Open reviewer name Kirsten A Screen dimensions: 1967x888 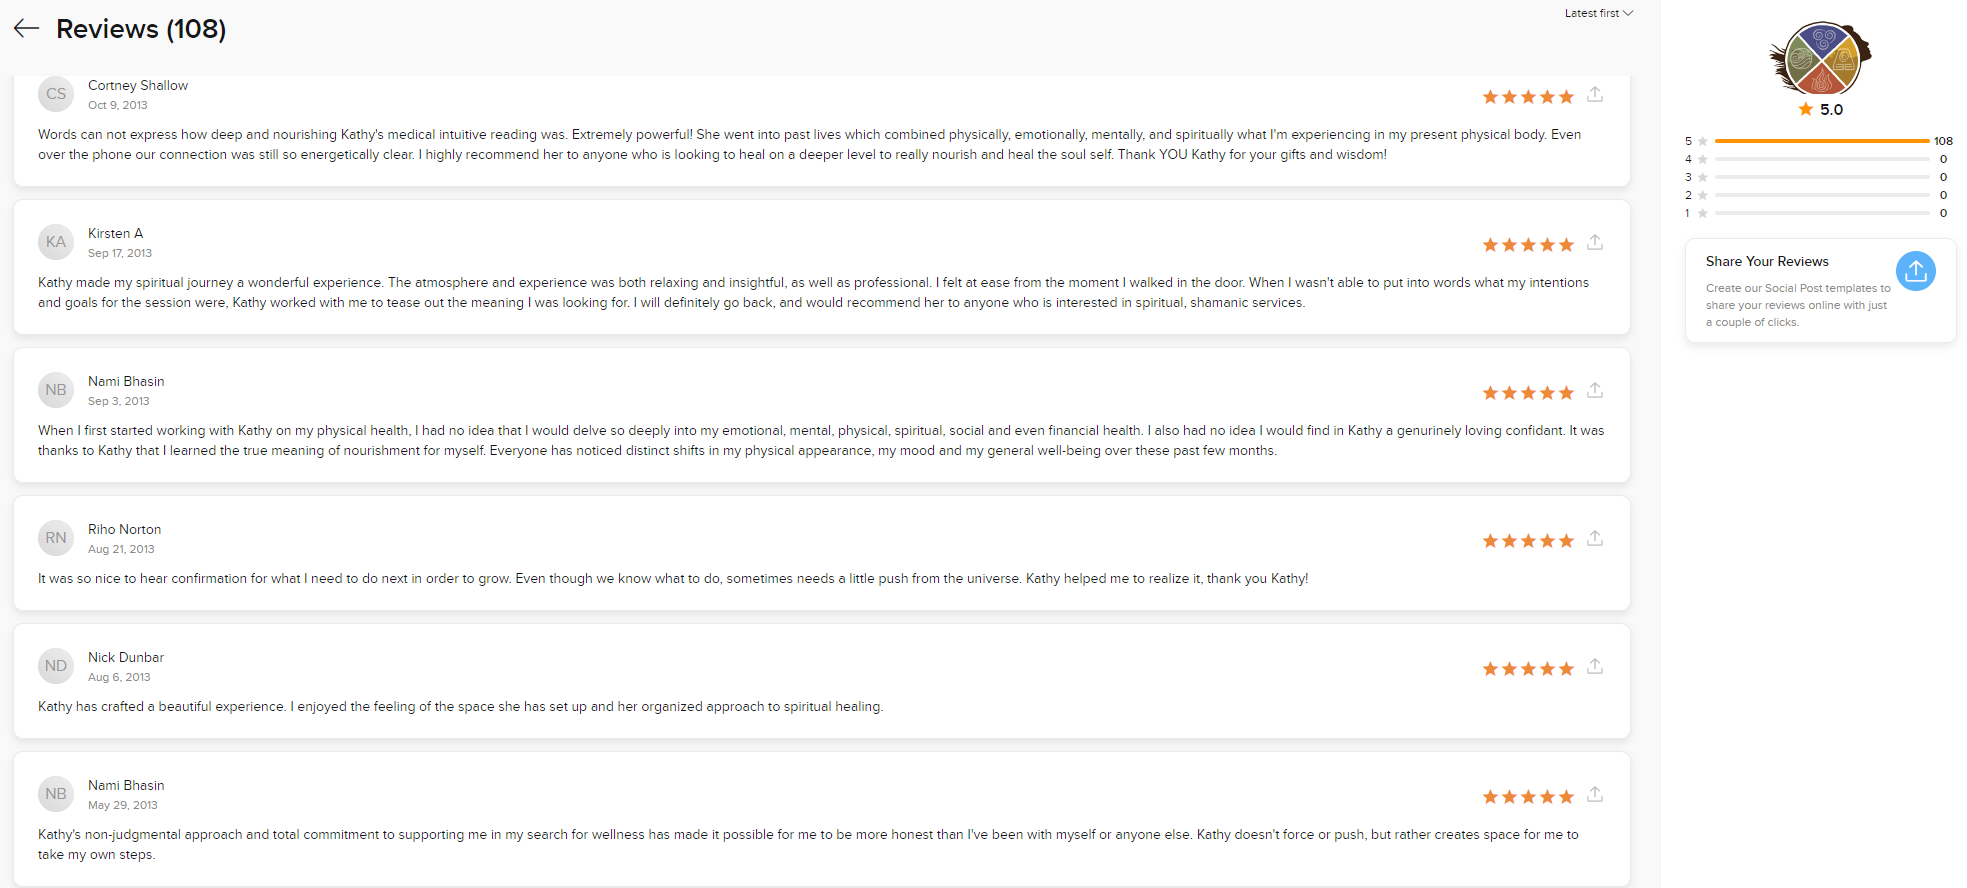[115, 233]
